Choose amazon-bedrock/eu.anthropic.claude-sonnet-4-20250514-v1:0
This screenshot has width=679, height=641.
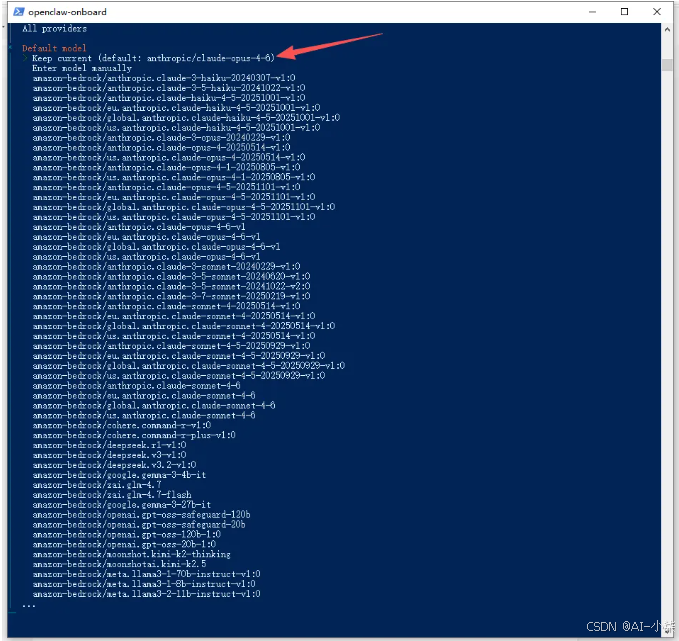(x=174, y=317)
